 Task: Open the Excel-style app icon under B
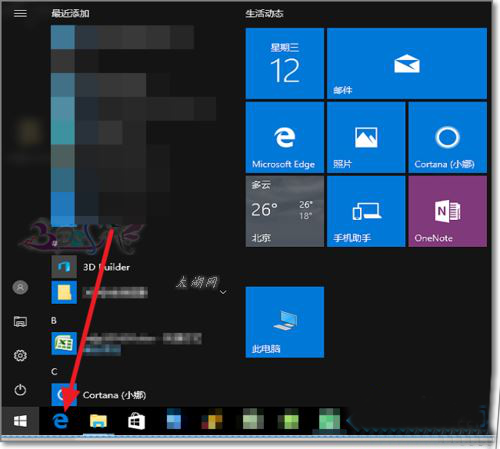(x=64, y=343)
